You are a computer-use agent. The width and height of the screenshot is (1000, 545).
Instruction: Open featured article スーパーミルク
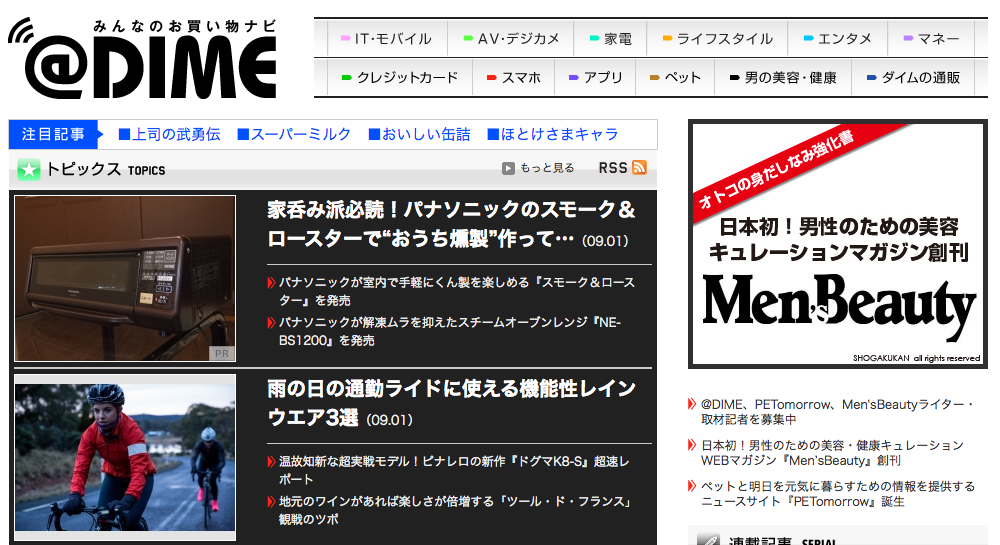click(x=294, y=134)
